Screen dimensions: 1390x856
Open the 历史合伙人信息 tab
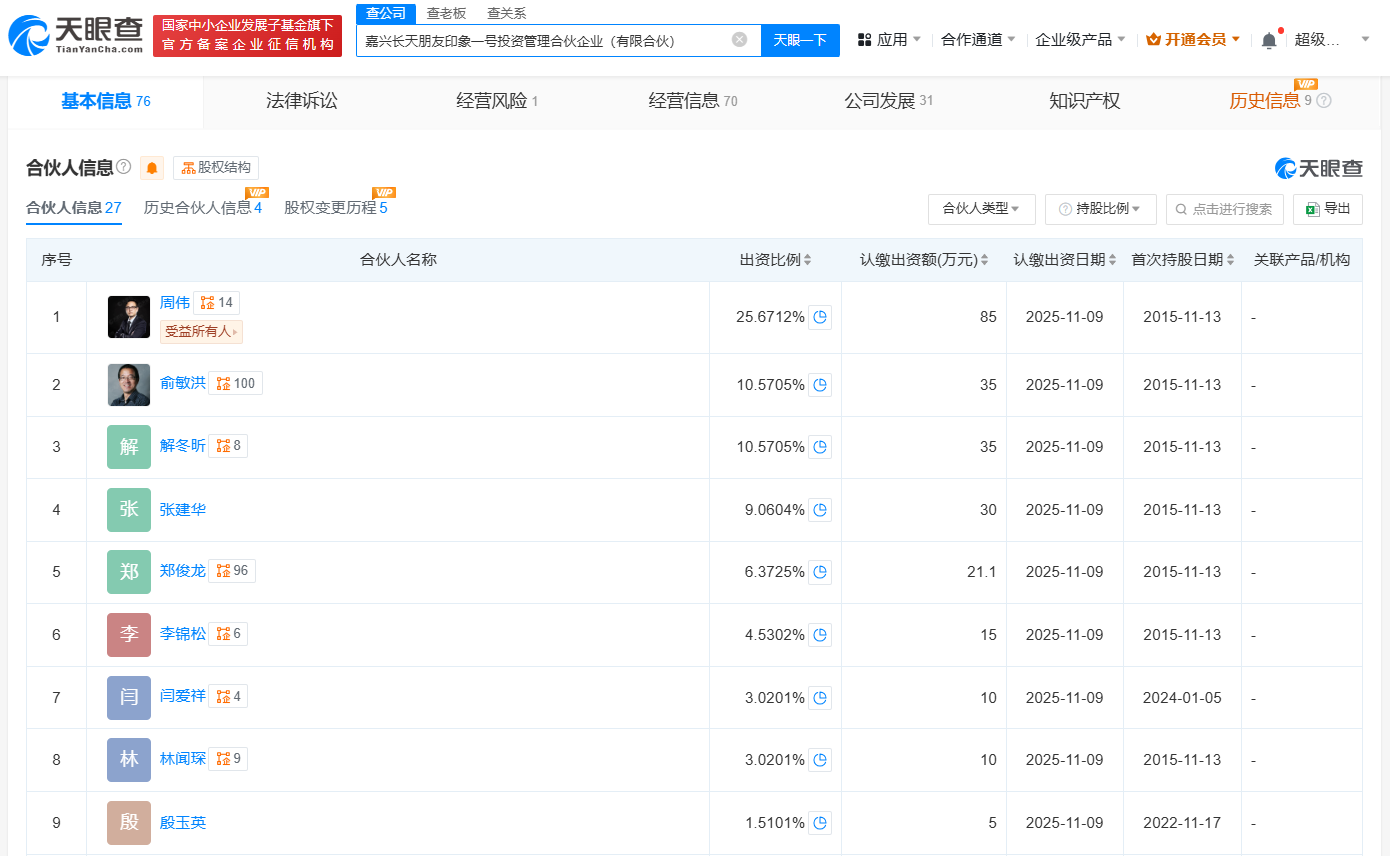(x=196, y=209)
